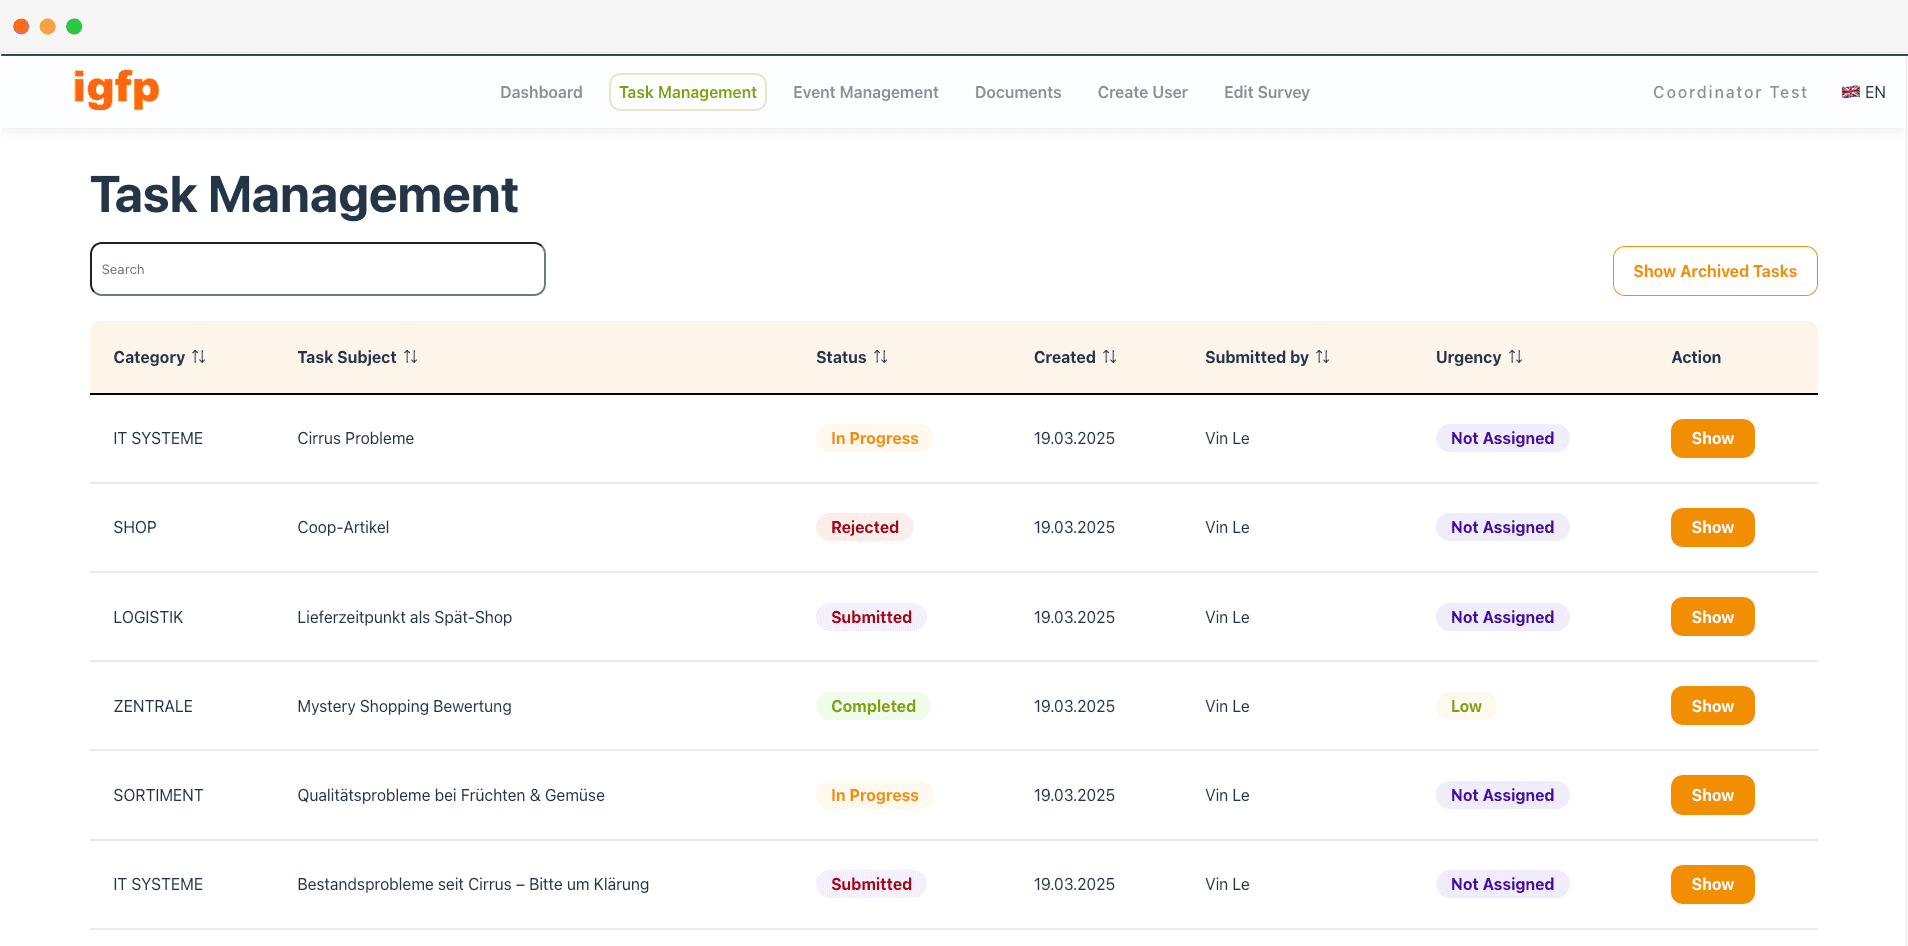Navigate to the Dashboard tab
Screen dimensions: 1908x946
coord(541,92)
